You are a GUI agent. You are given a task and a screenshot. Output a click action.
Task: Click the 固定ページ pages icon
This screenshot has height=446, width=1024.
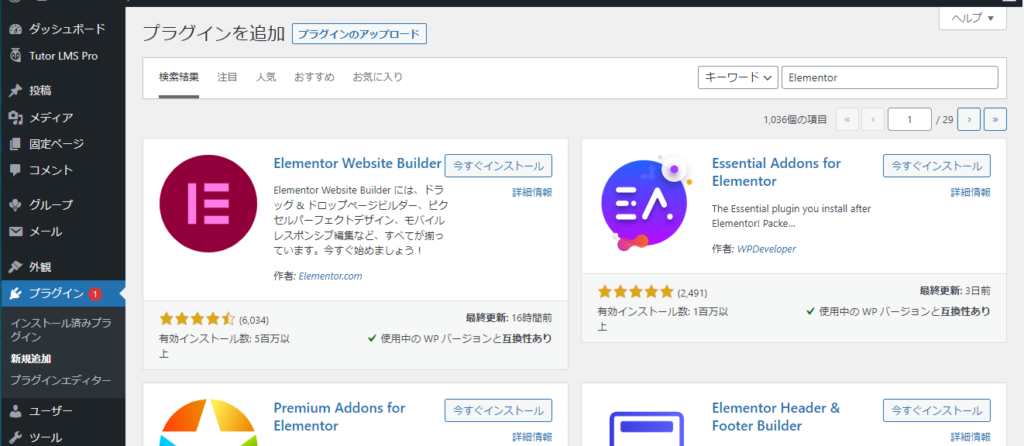click(16, 144)
